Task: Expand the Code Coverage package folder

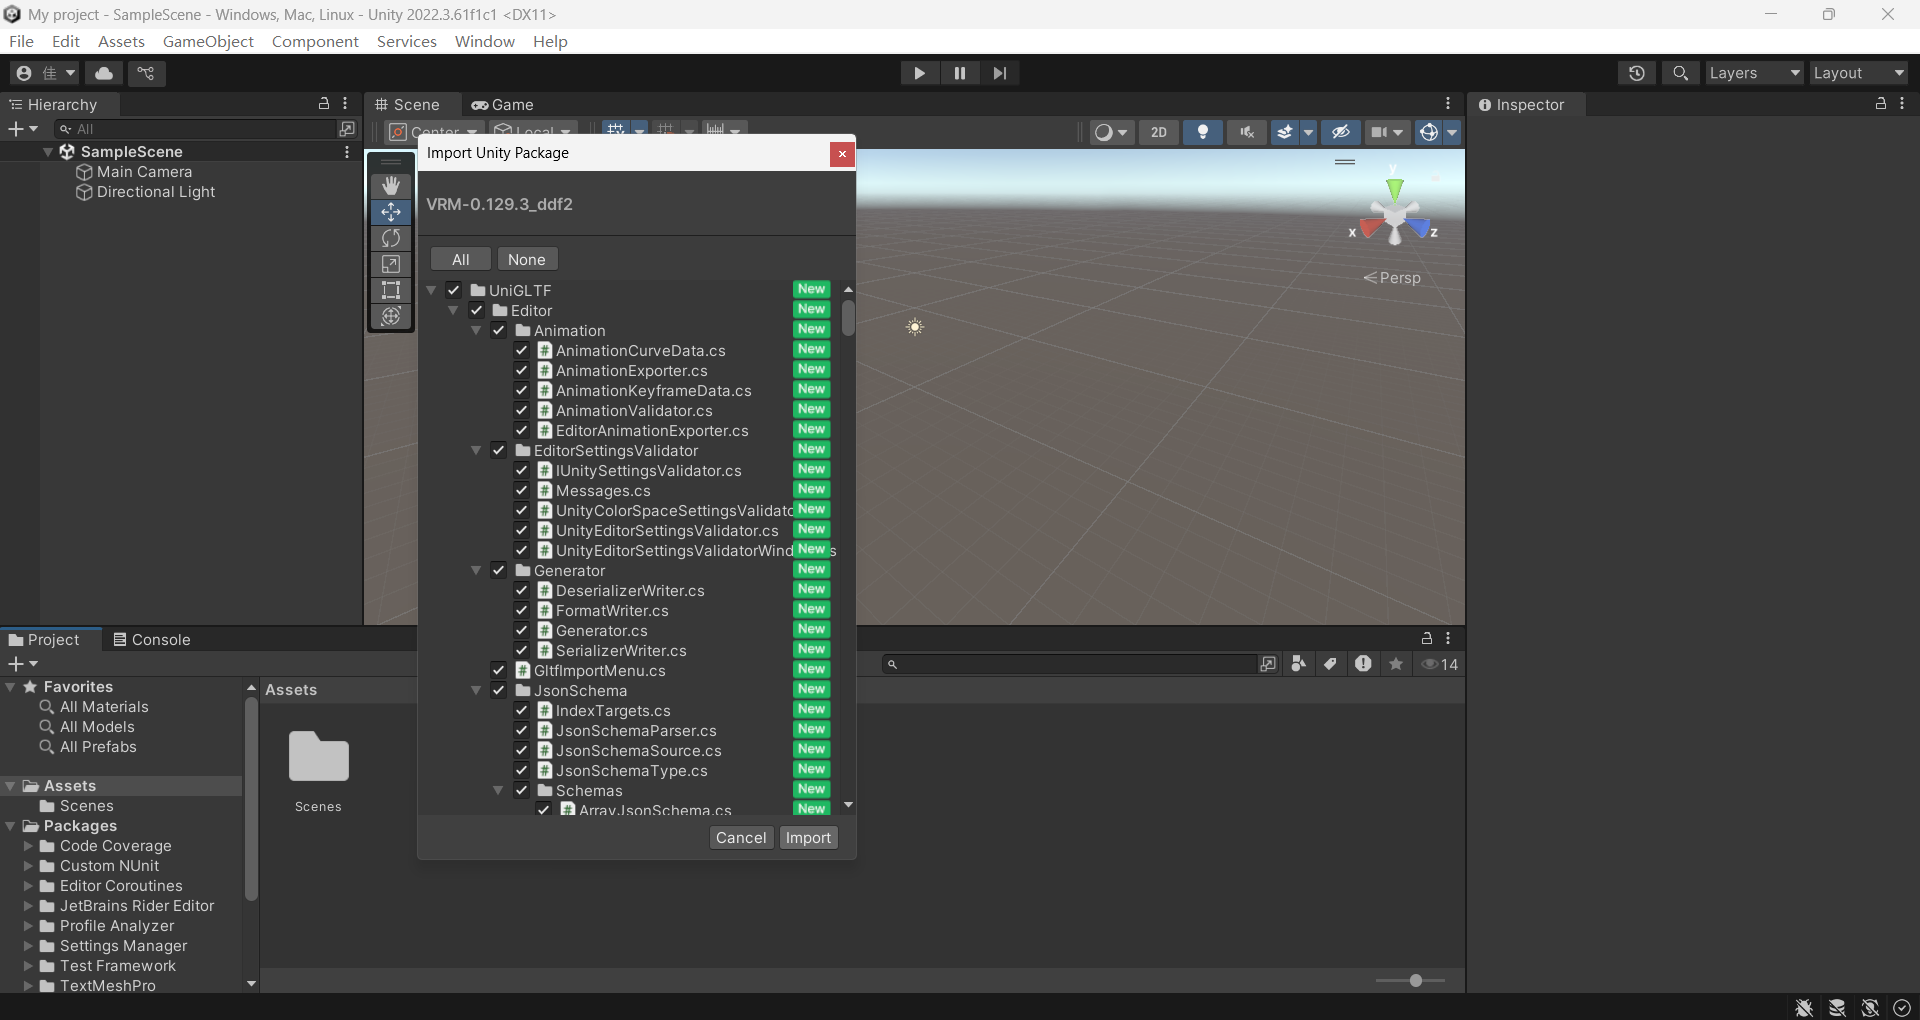Action: point(29,846)
